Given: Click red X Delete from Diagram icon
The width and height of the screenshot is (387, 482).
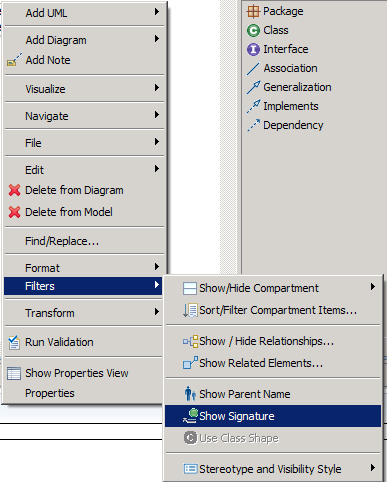Looking at the screenshot, I should pos(14,190).
